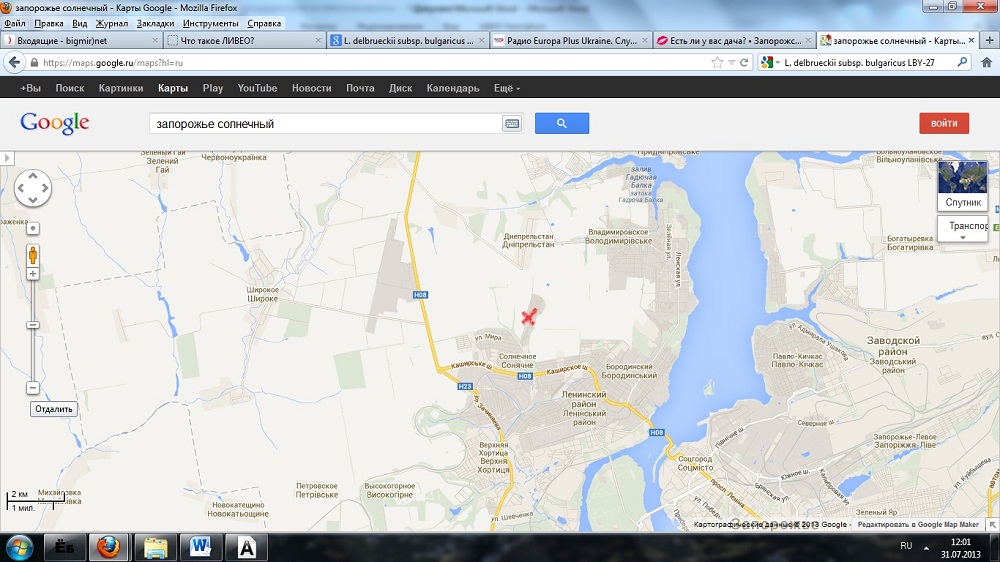Select the Street View pegman icon
The width and height of the screenshot is (1000, 562).
[33, 255]
